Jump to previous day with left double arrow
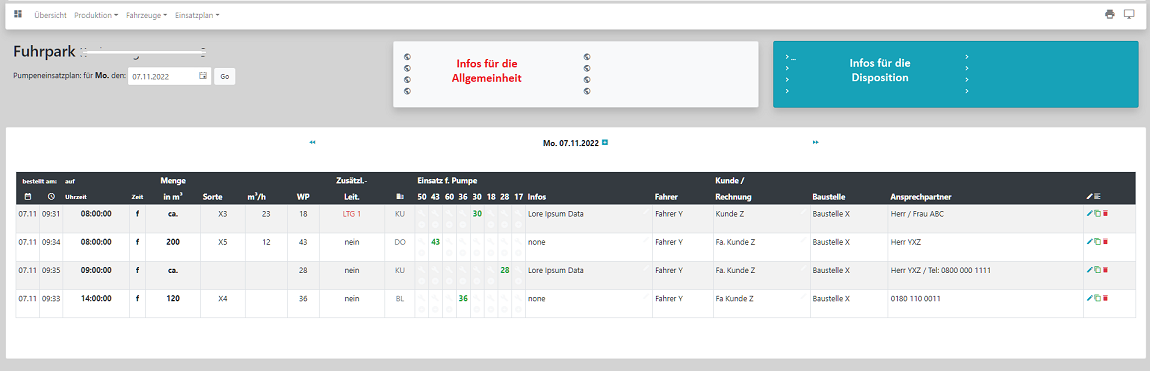Screen dimensions: 1150x371 pos(312,142)
